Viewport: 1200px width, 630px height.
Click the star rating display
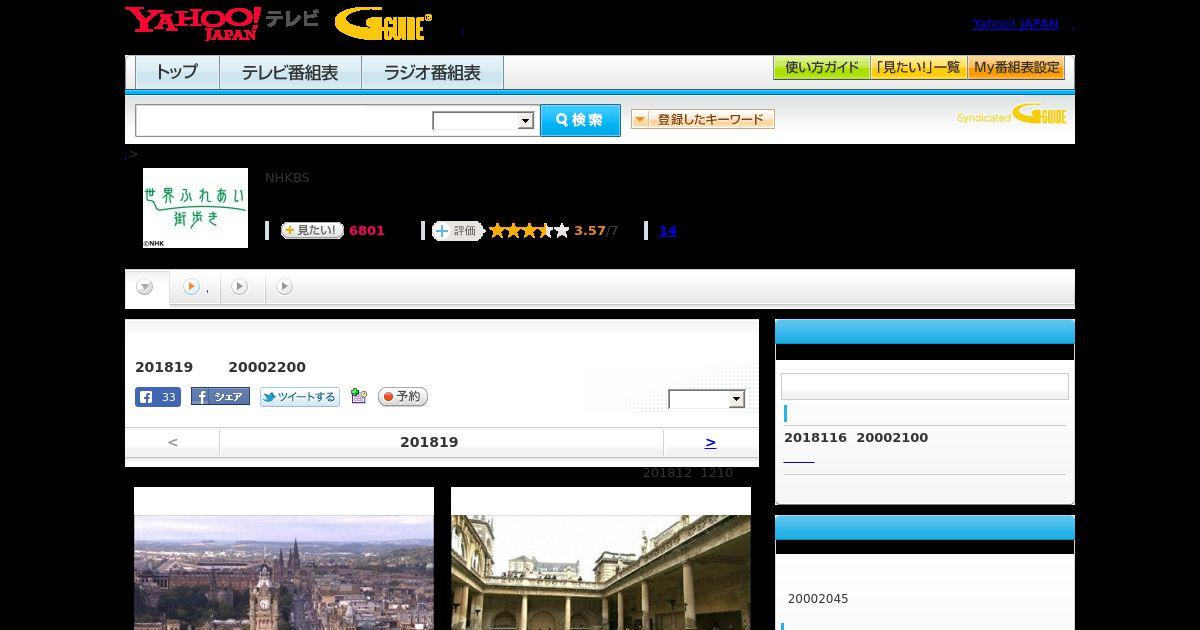click(529, 231)
